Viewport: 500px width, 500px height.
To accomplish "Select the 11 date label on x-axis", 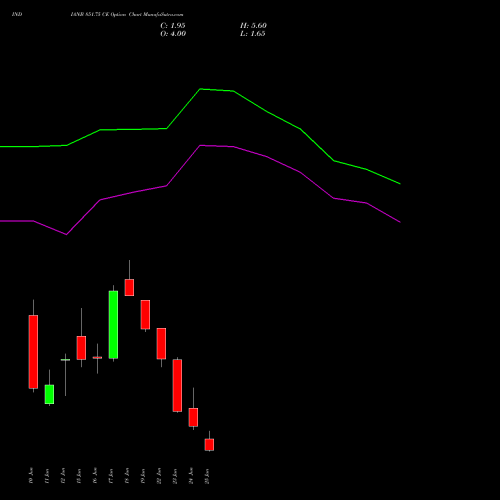I will click(47, 476).
